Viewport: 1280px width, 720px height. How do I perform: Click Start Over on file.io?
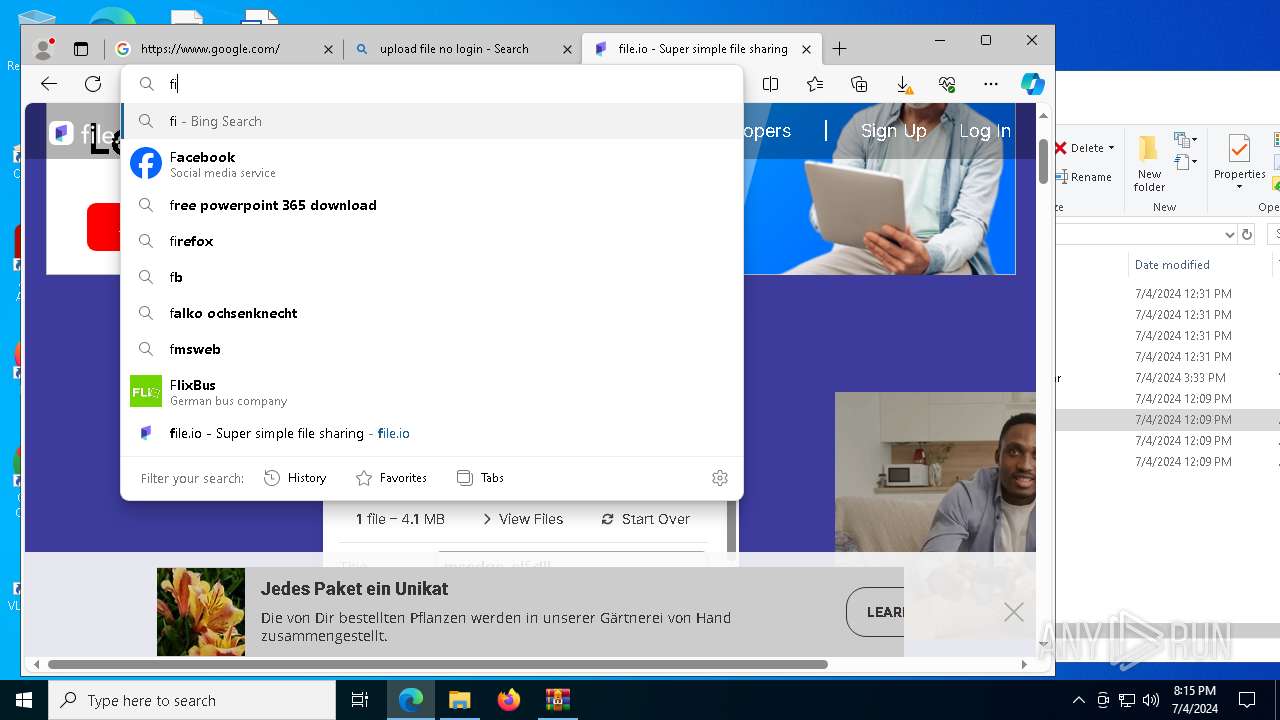pyautogui.click(x=646, y=519)
